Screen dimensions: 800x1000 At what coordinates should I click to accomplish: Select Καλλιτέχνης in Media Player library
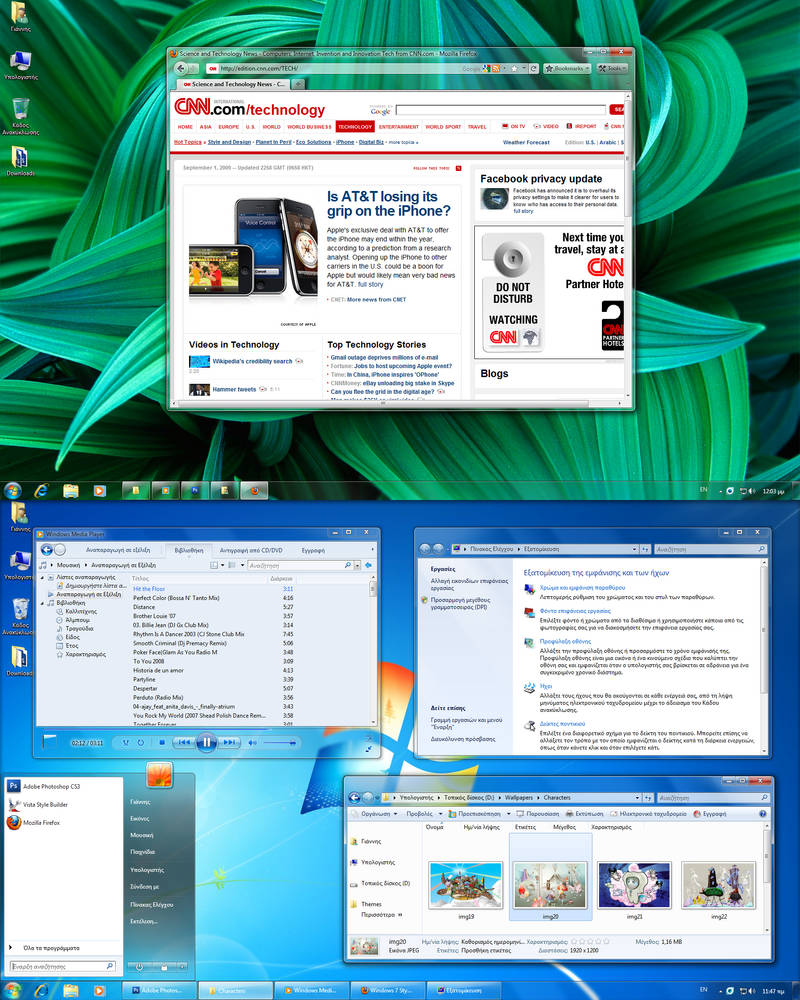[x=81, y=611]
